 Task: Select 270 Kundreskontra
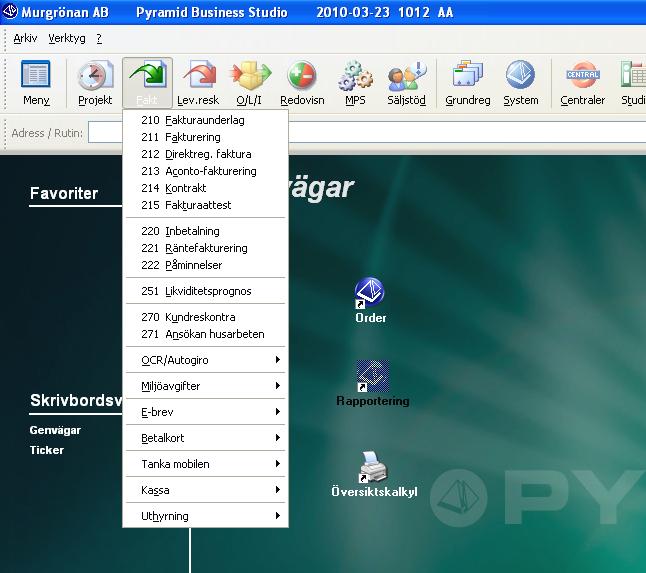205,317
